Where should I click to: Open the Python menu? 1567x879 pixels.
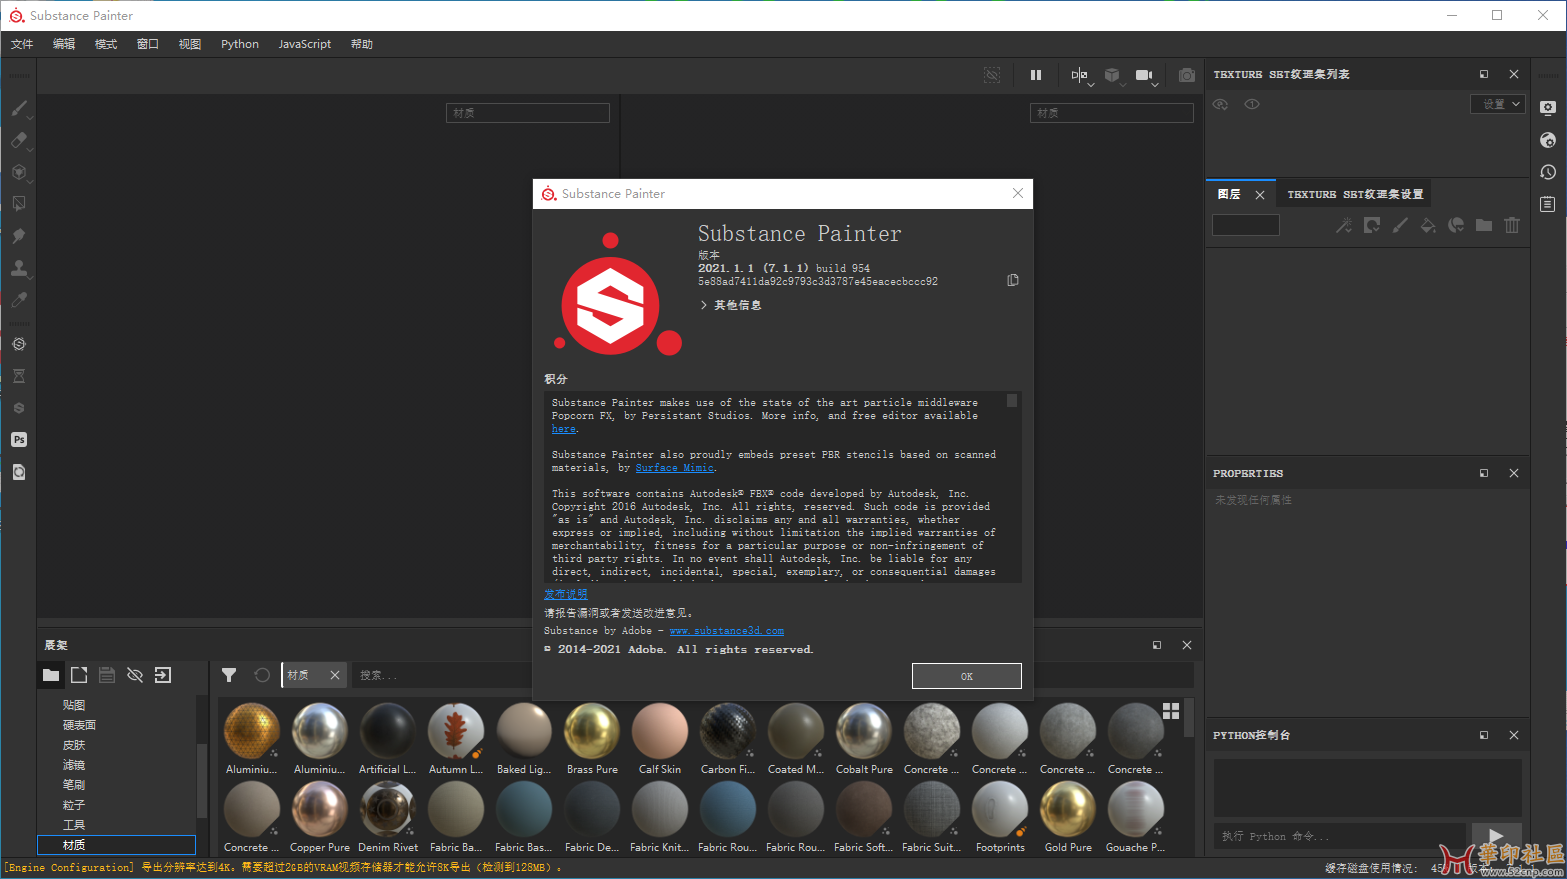240,44
